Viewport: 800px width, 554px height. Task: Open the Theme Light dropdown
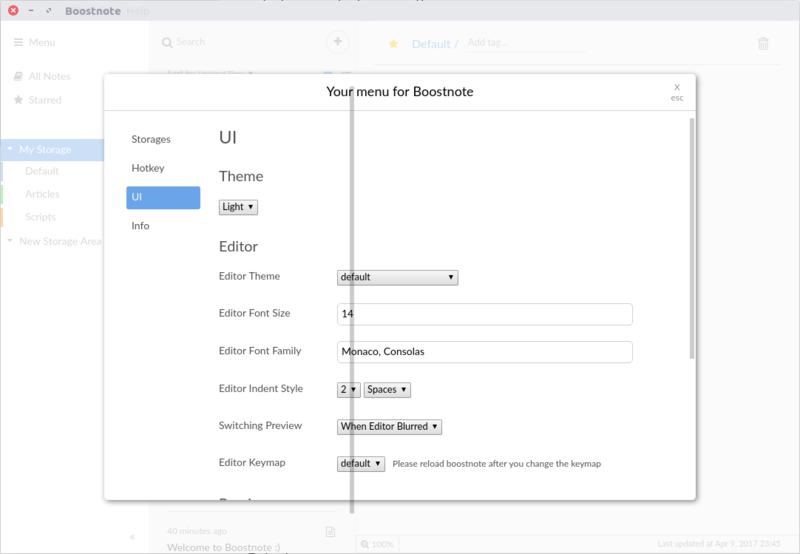click(238, 207)
